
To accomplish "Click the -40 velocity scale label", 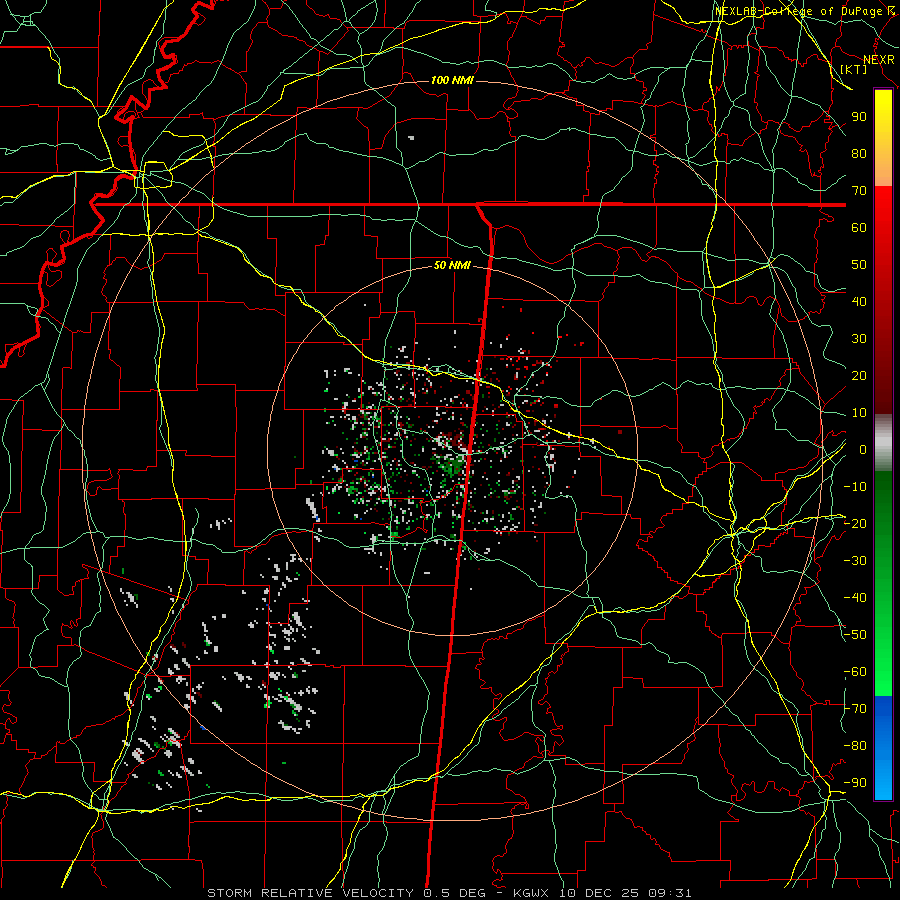I will coord(855,598).
